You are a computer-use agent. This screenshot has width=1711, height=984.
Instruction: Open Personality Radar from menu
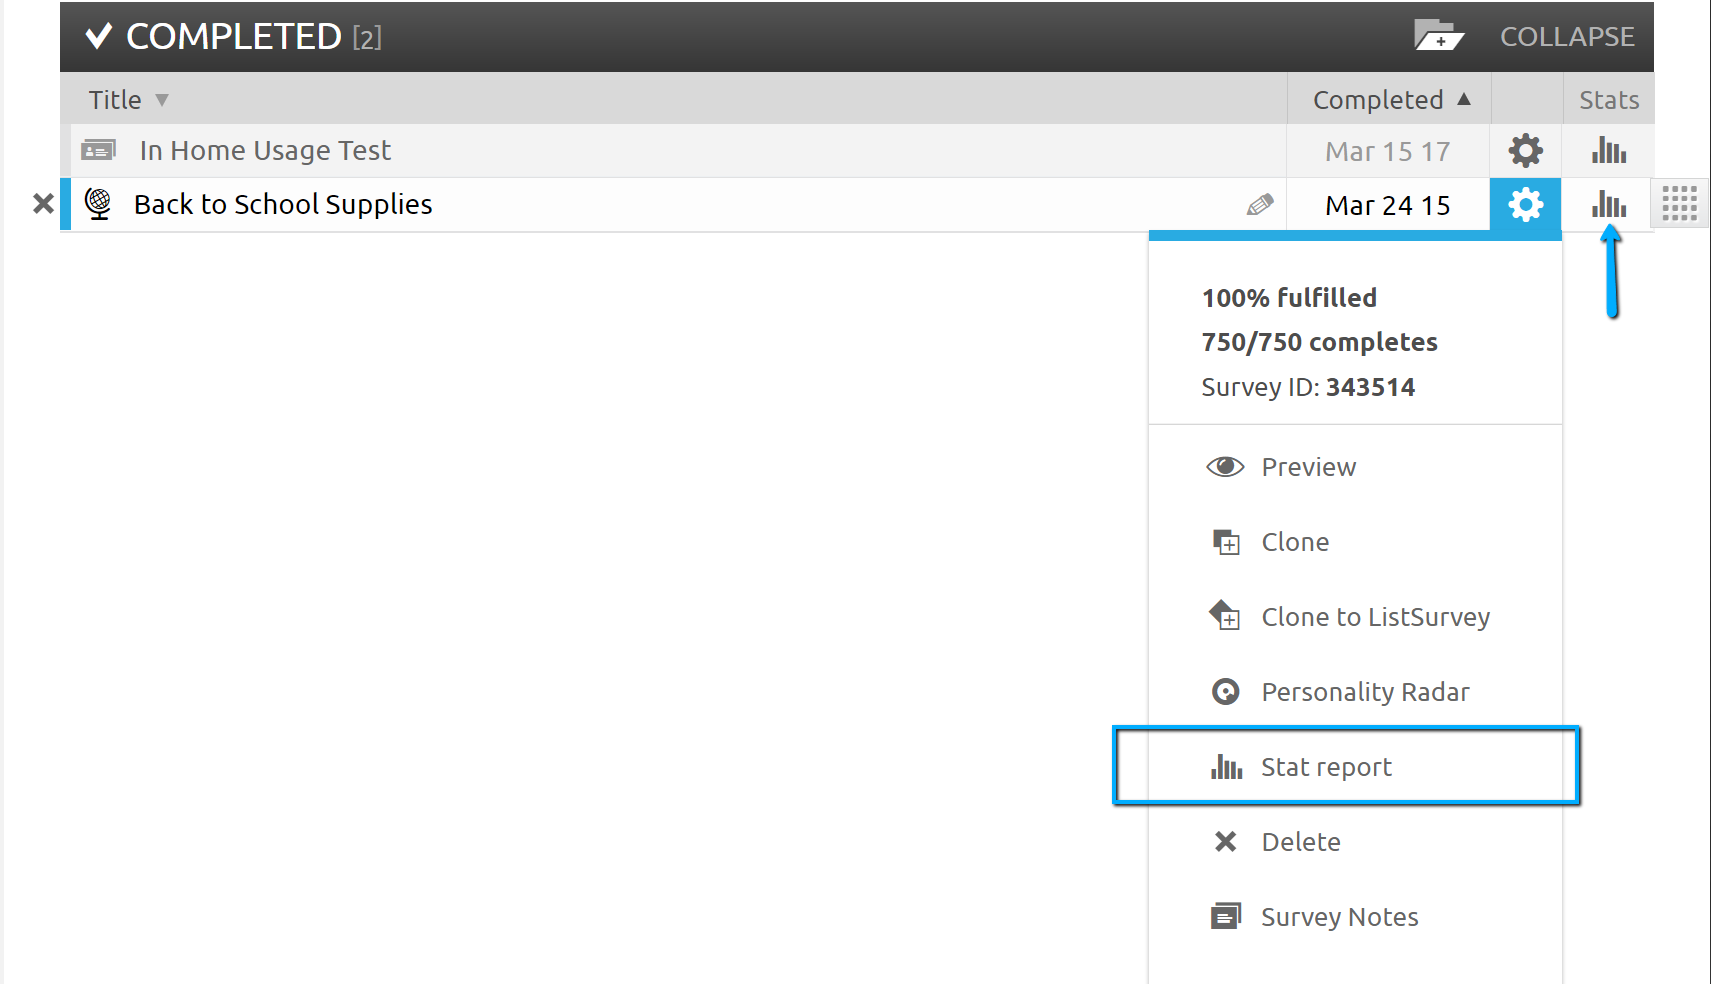(x=1365, y=692)
